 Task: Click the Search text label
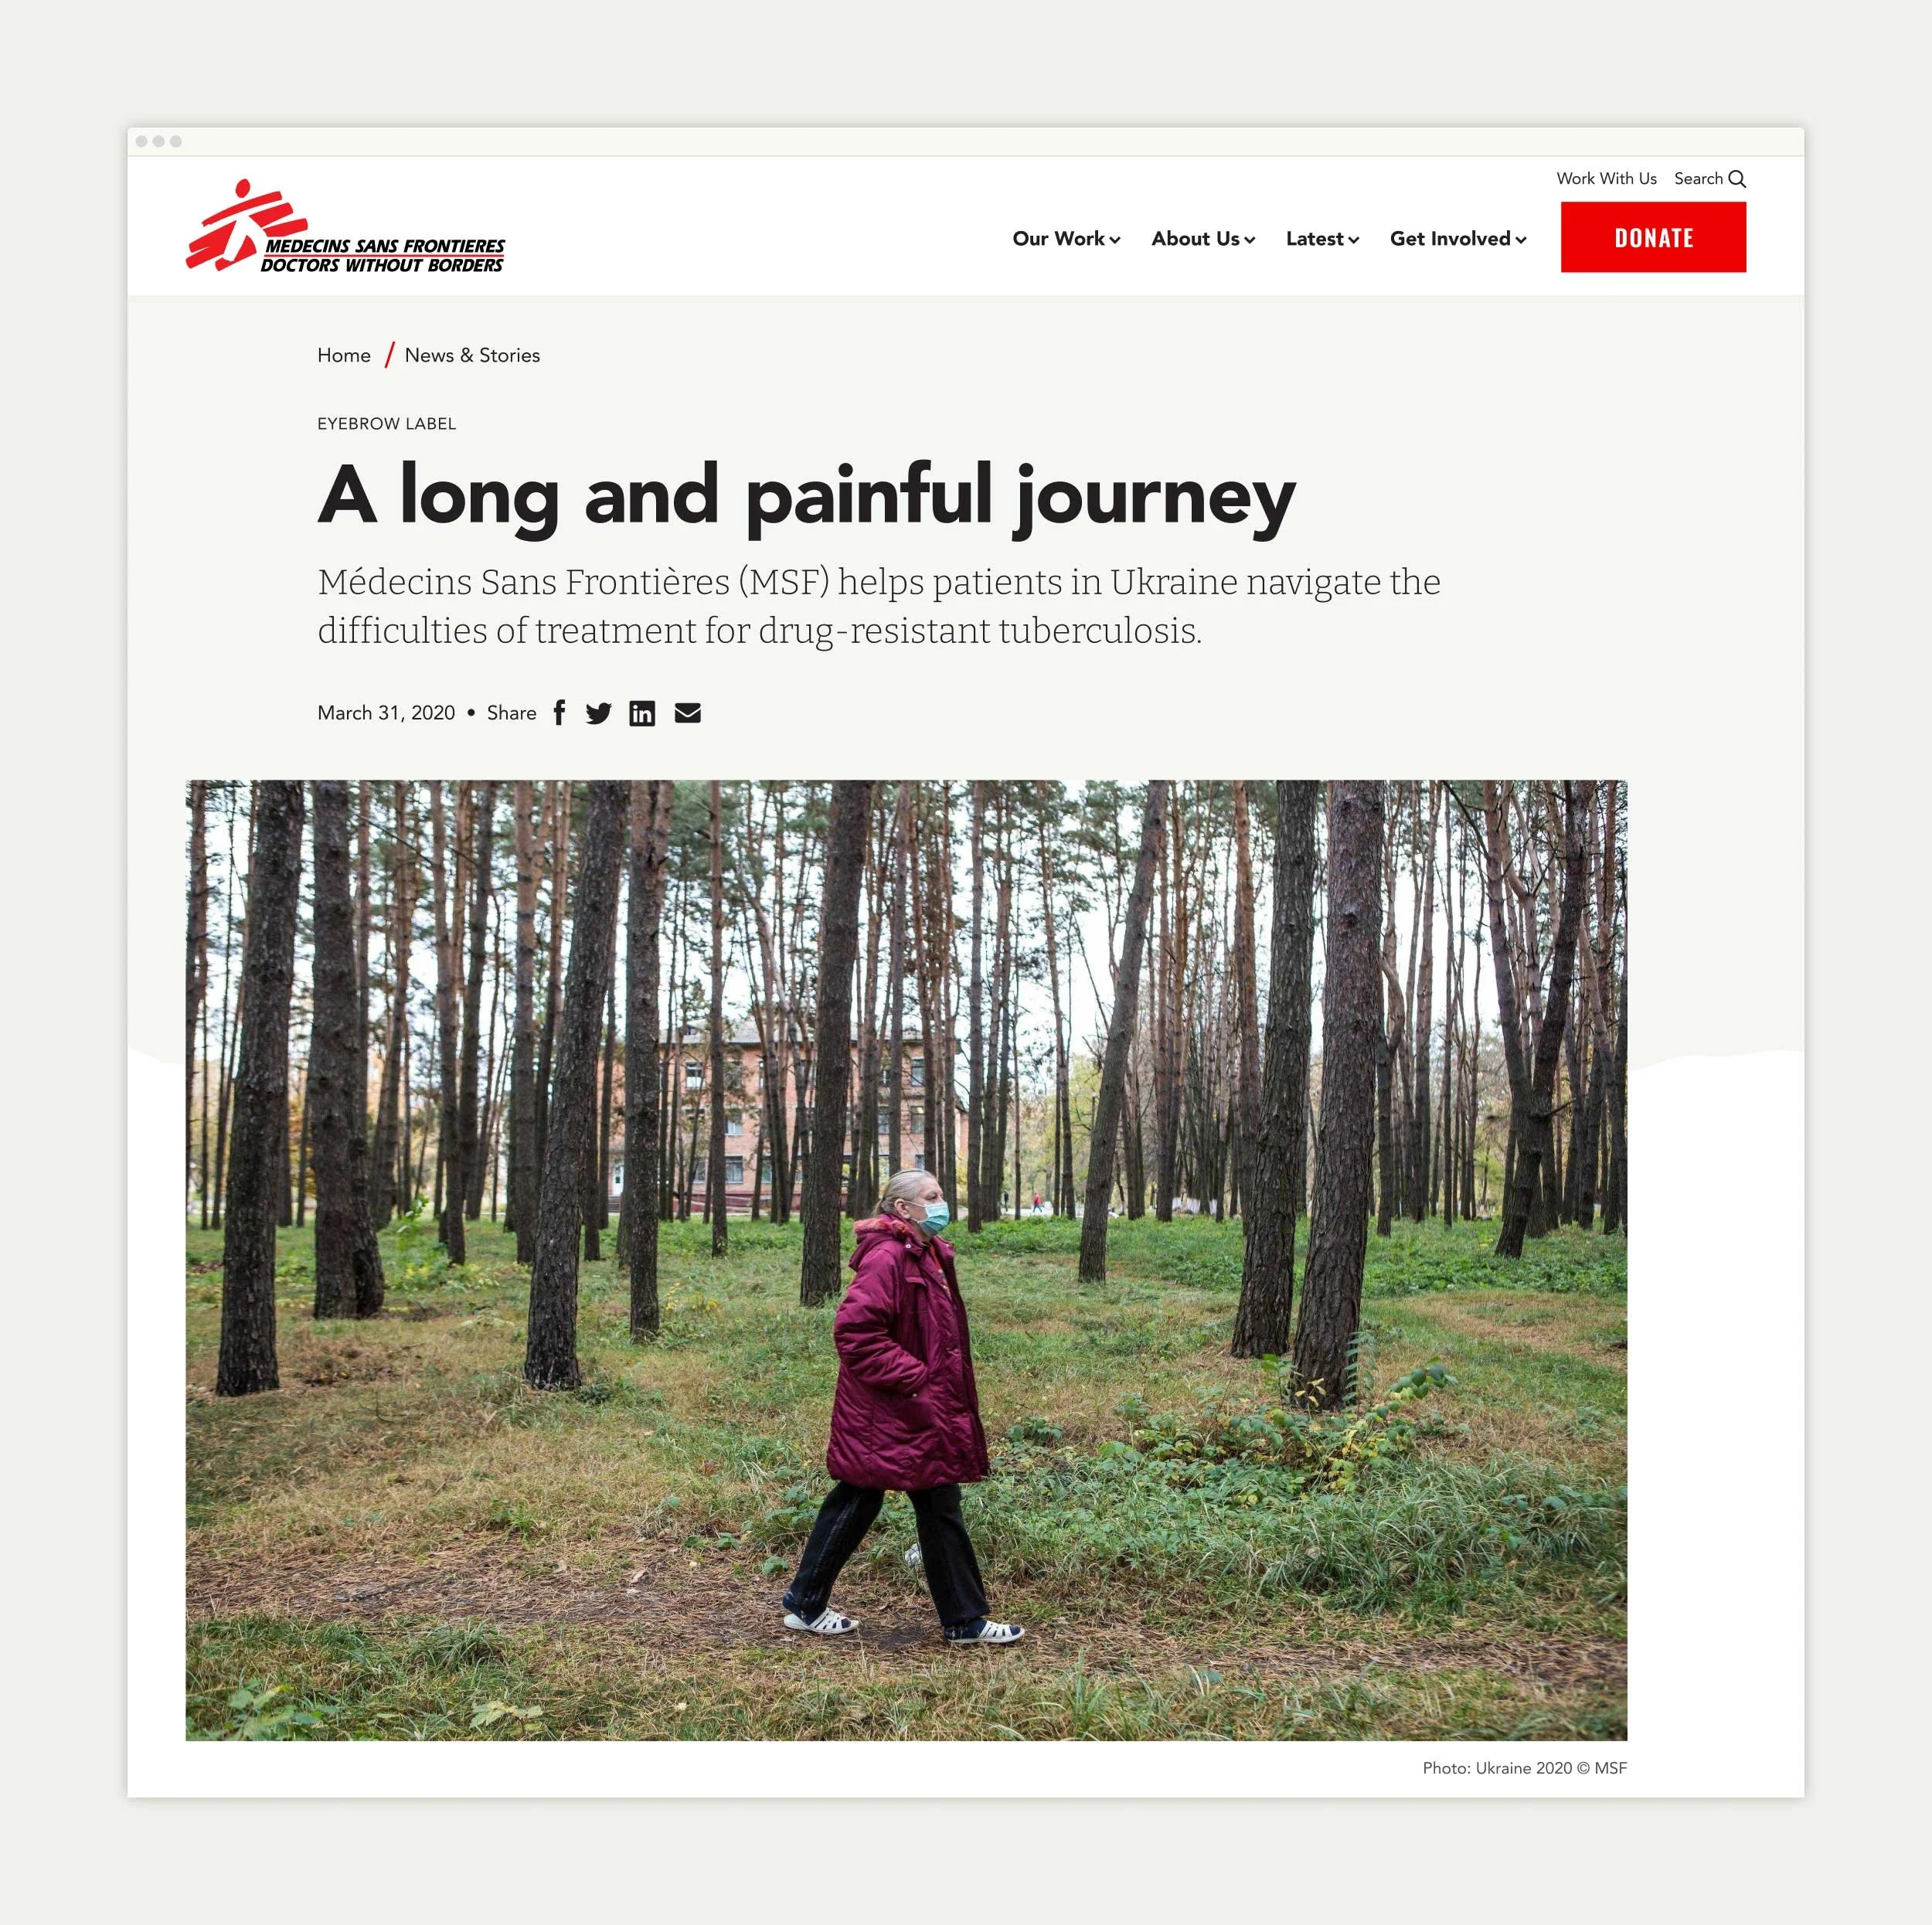pyautogui.click(x=1698, y=178)
